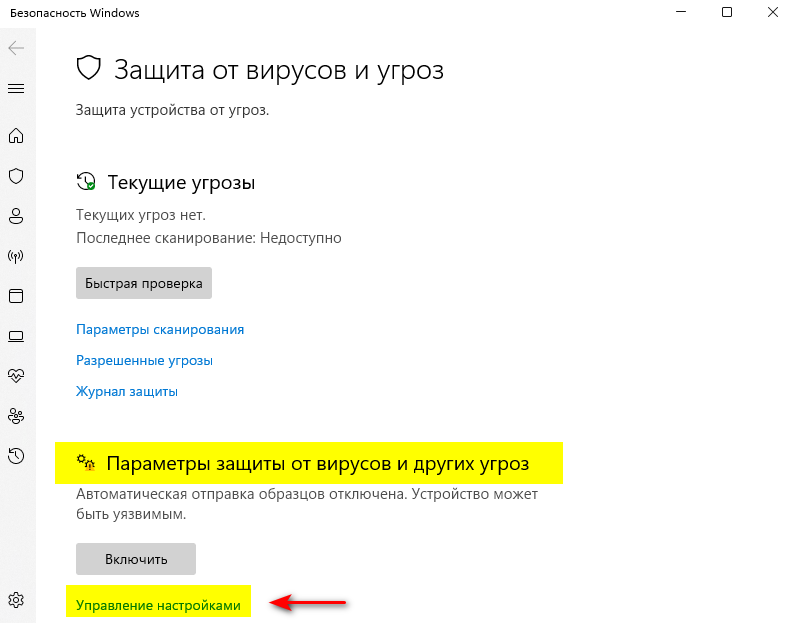The width and height of the screenshot is (792, 623).
Task: Open device performance and health heart icon
Action: 16,375
